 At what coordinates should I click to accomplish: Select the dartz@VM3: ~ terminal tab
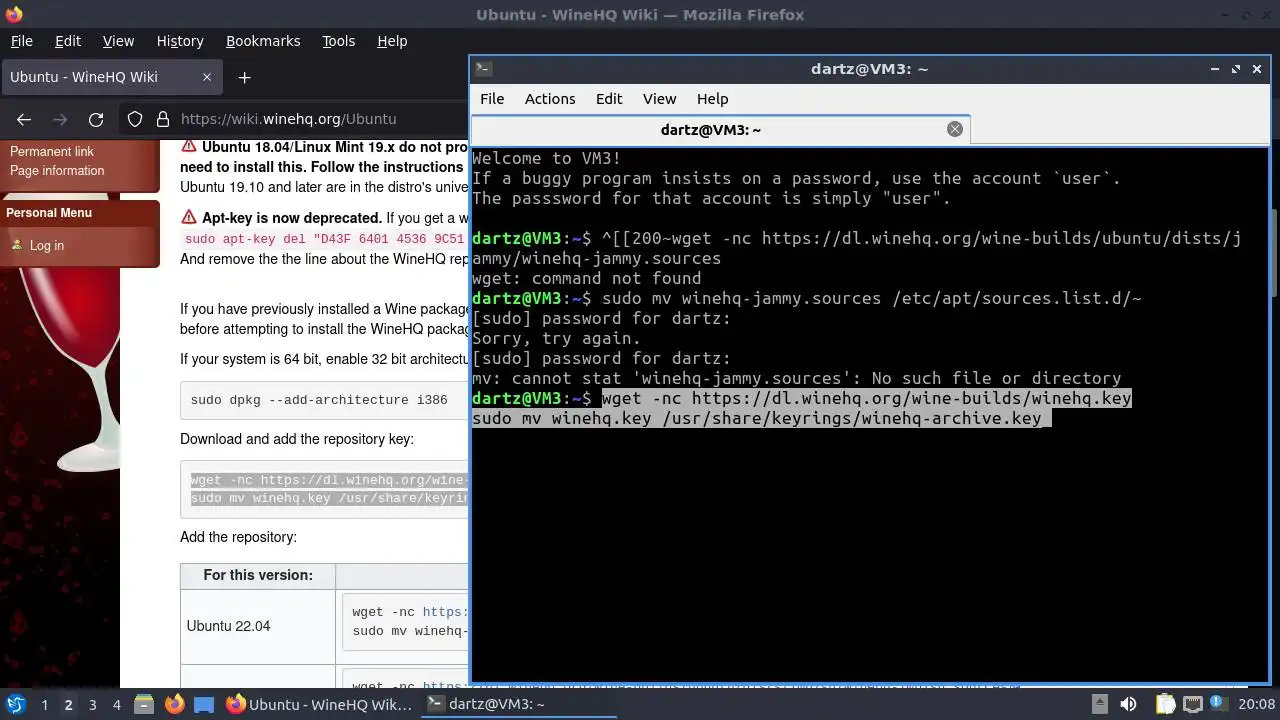coord(711,130)
